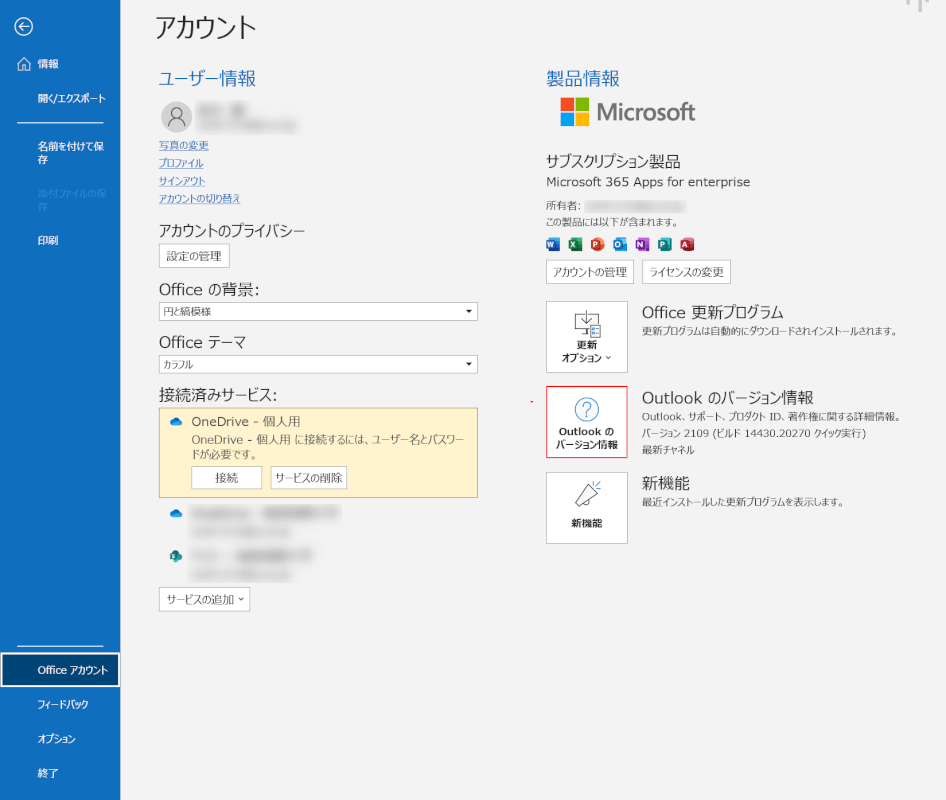Open the サービスの追加 dropdown

[x=204, y=599]
